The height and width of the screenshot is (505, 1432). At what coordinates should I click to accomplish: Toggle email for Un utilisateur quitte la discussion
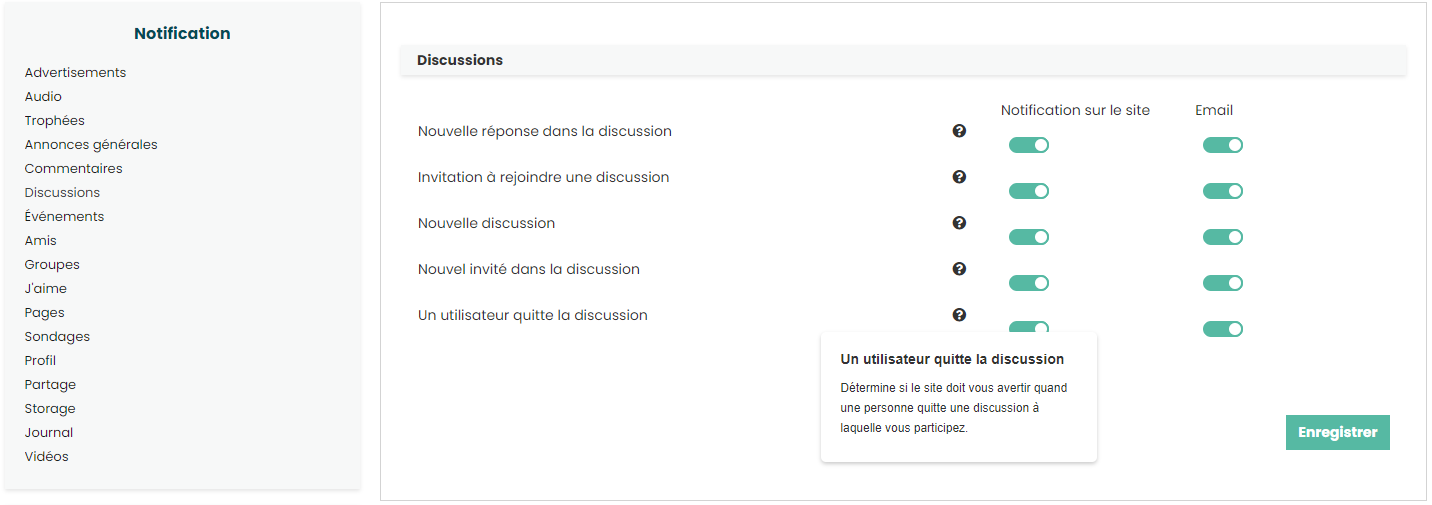pos(1222,329)
